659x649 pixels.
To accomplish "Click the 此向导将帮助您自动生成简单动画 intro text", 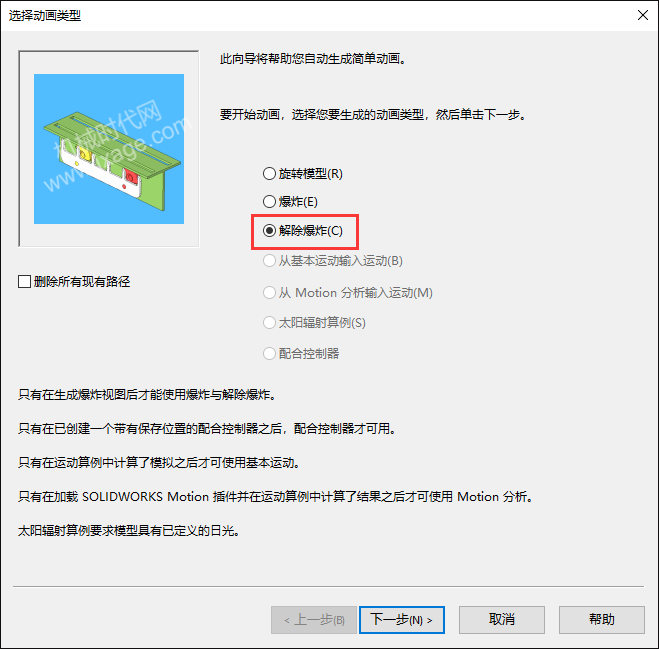I will [313, 59].
